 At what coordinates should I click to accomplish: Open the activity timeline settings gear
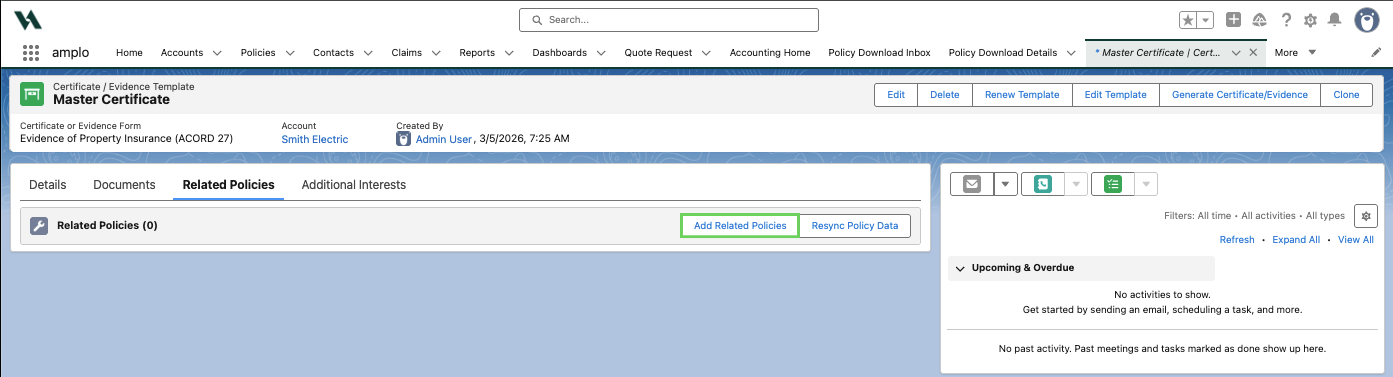tap(1365, 215)
